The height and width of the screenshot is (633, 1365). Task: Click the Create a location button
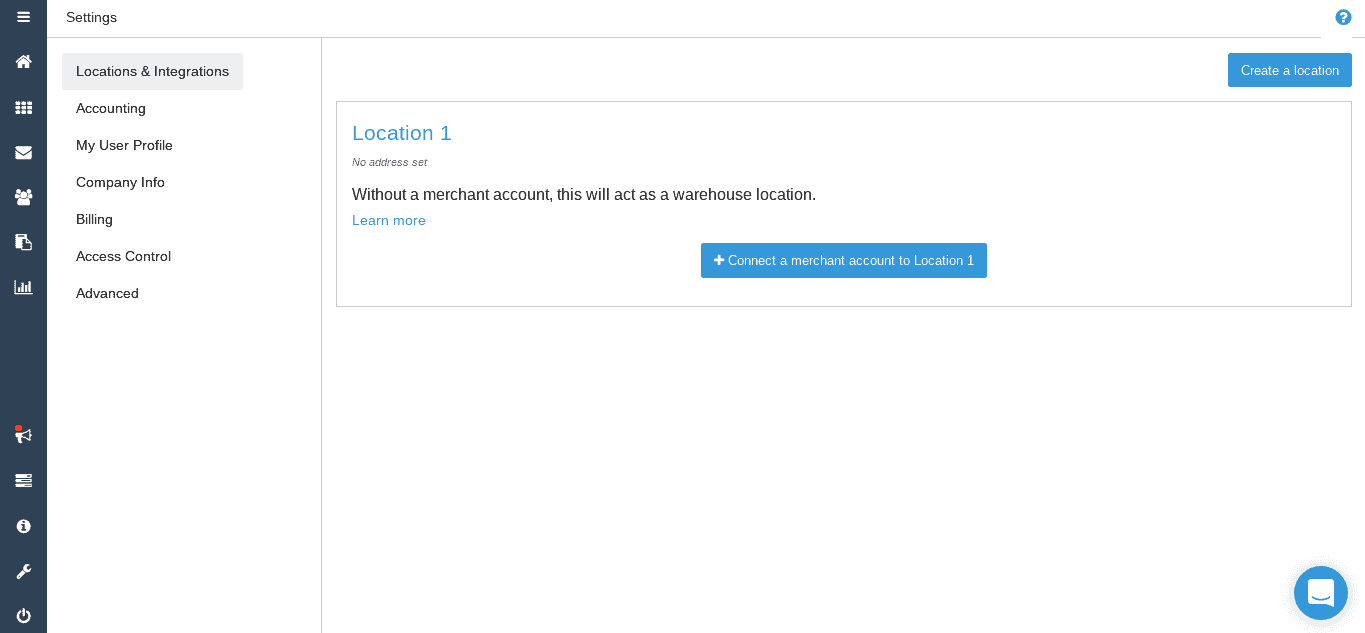pyautogui.click(x=1290, y=70)
